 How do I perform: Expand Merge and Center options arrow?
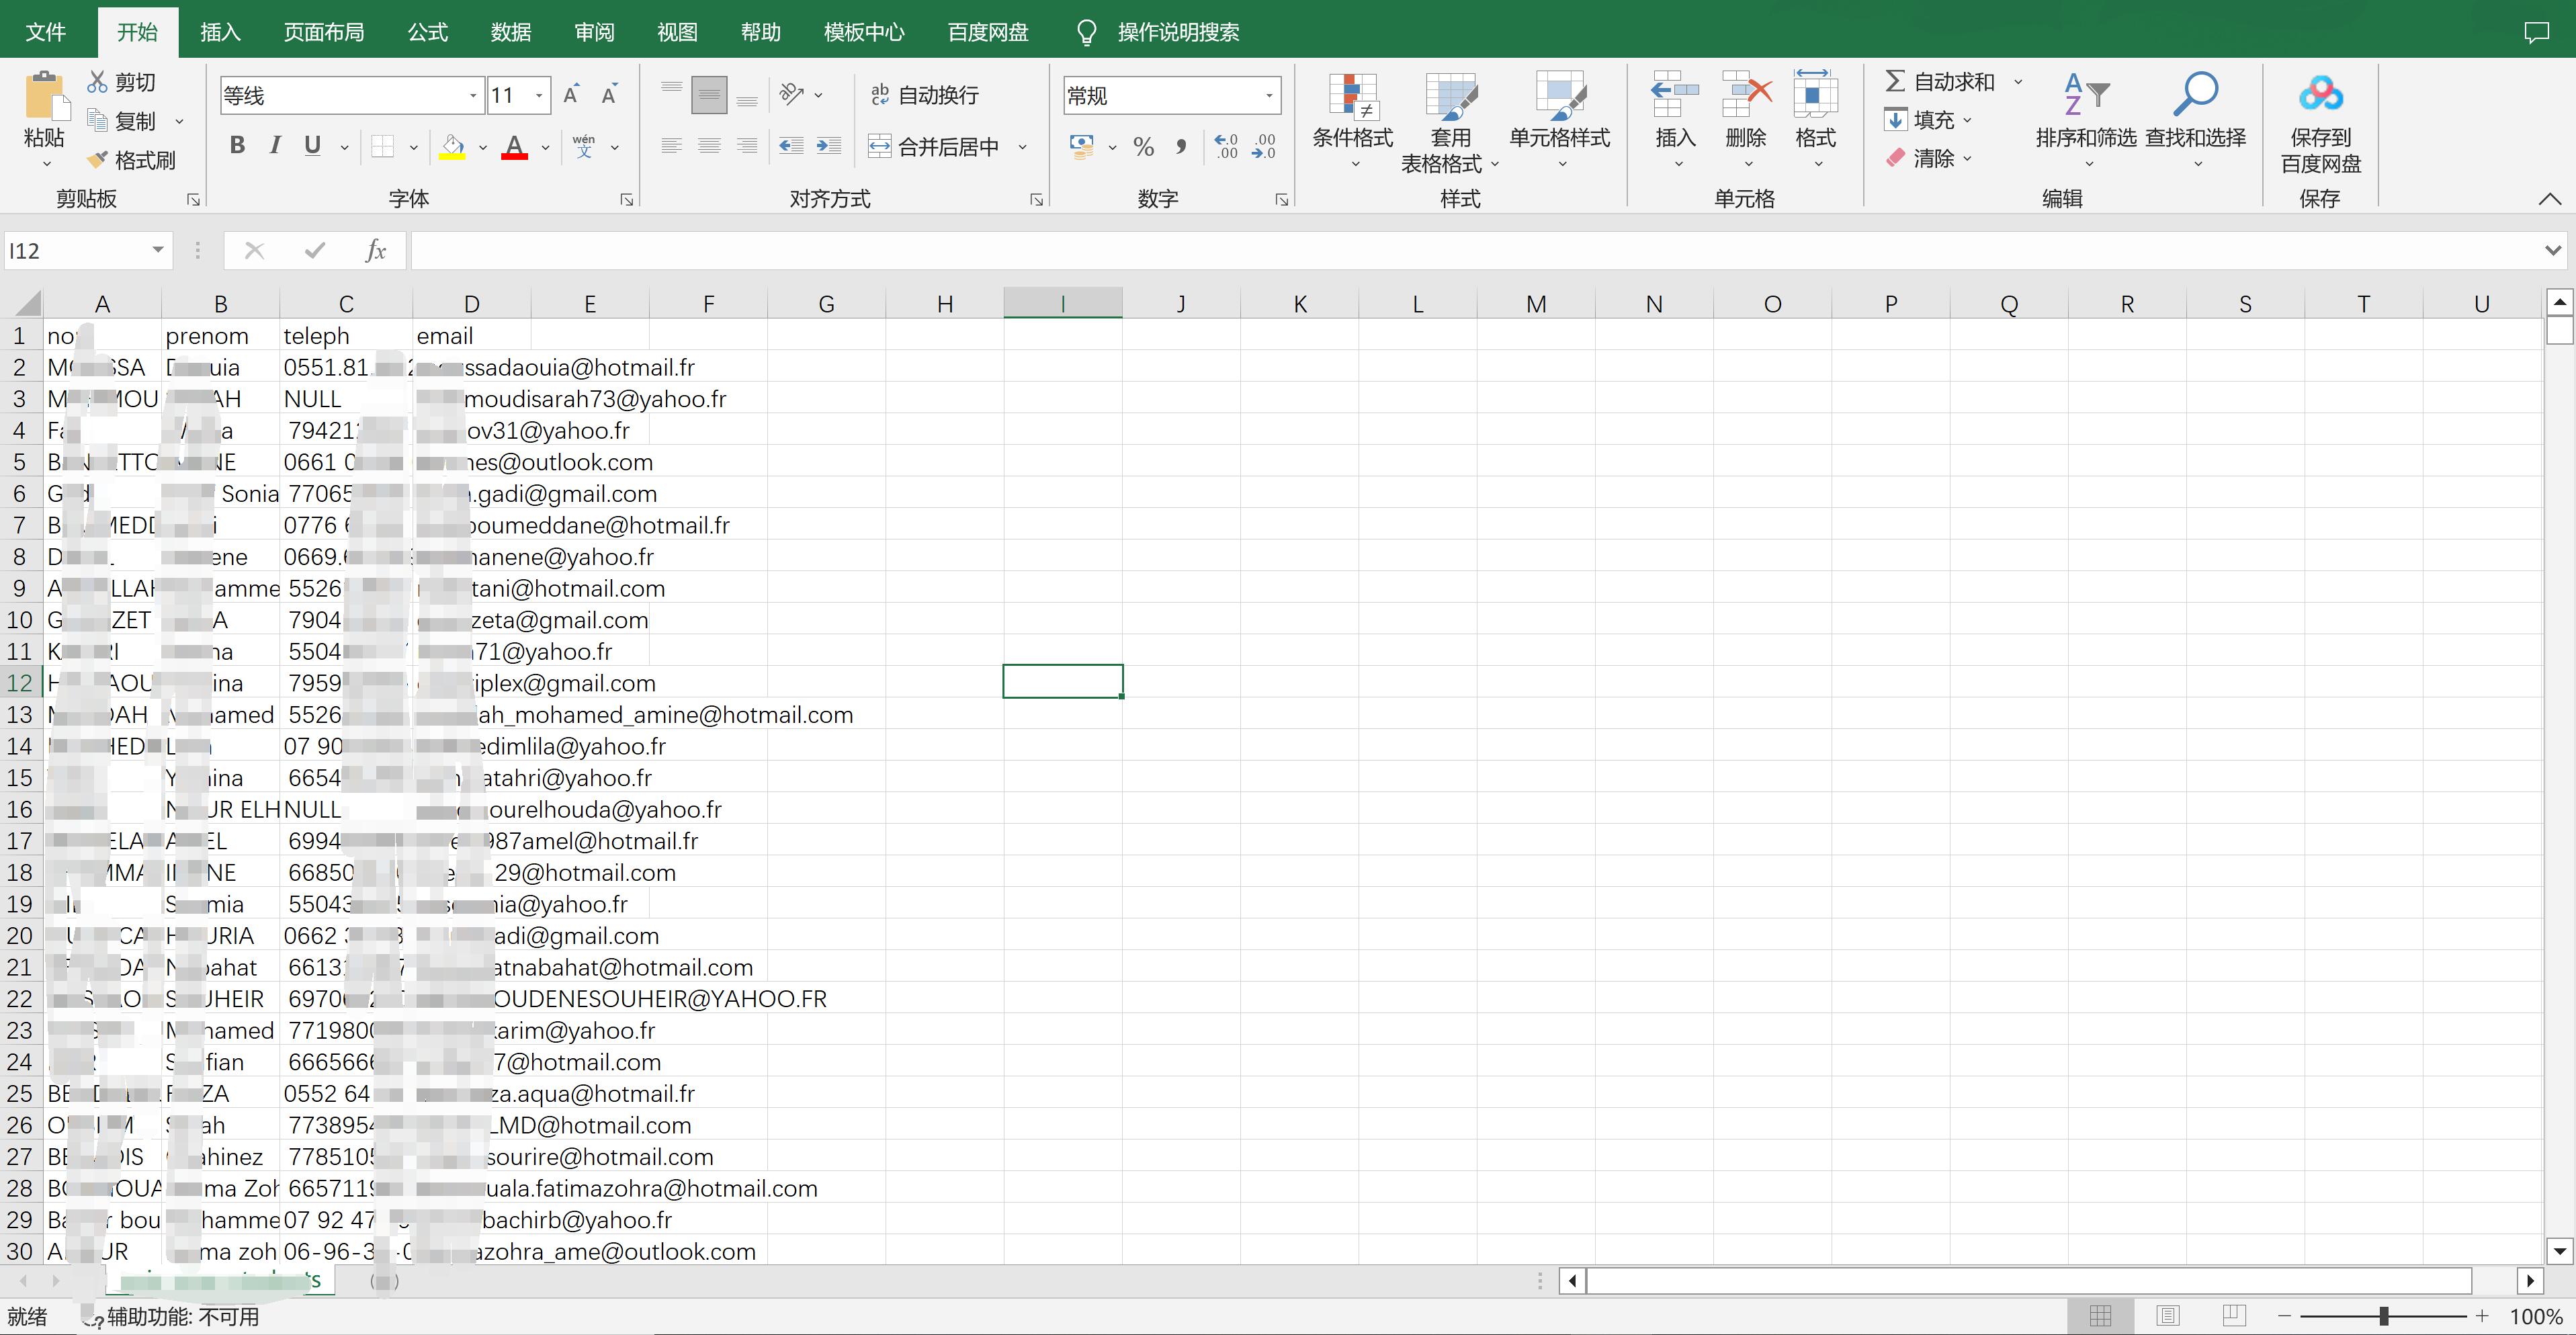click(x=1023, y=147)
